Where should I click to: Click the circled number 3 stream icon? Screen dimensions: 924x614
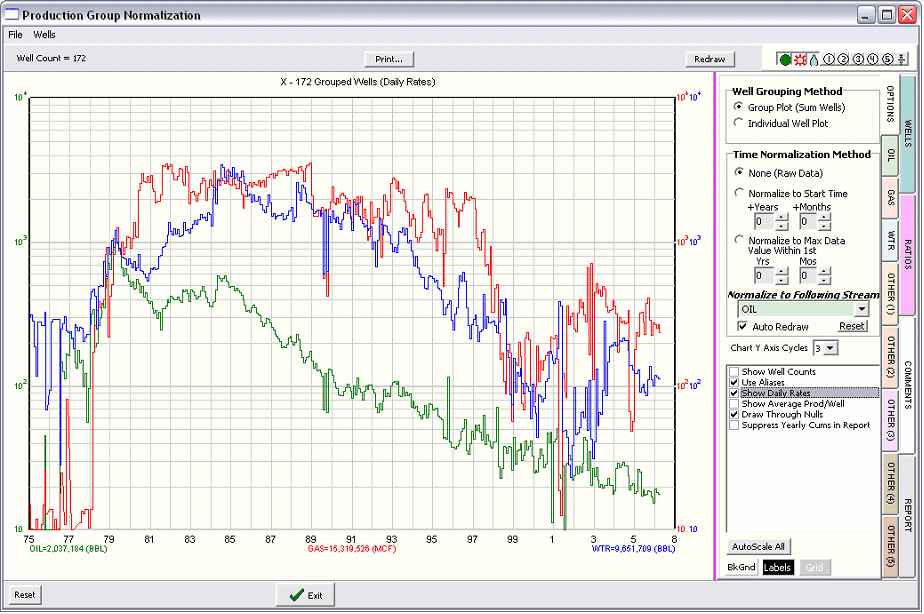tap(857, 60)
